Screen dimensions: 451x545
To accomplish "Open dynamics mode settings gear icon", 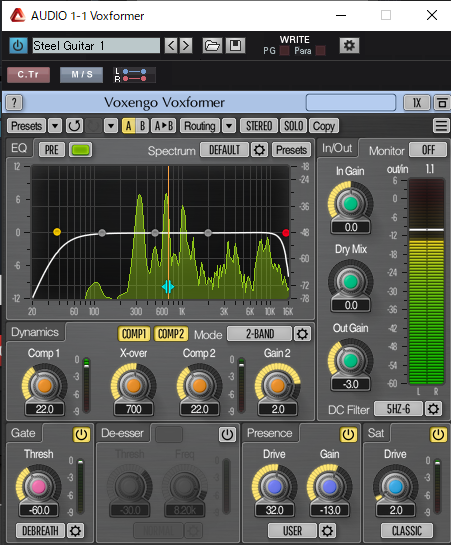I will click(302, 334).
